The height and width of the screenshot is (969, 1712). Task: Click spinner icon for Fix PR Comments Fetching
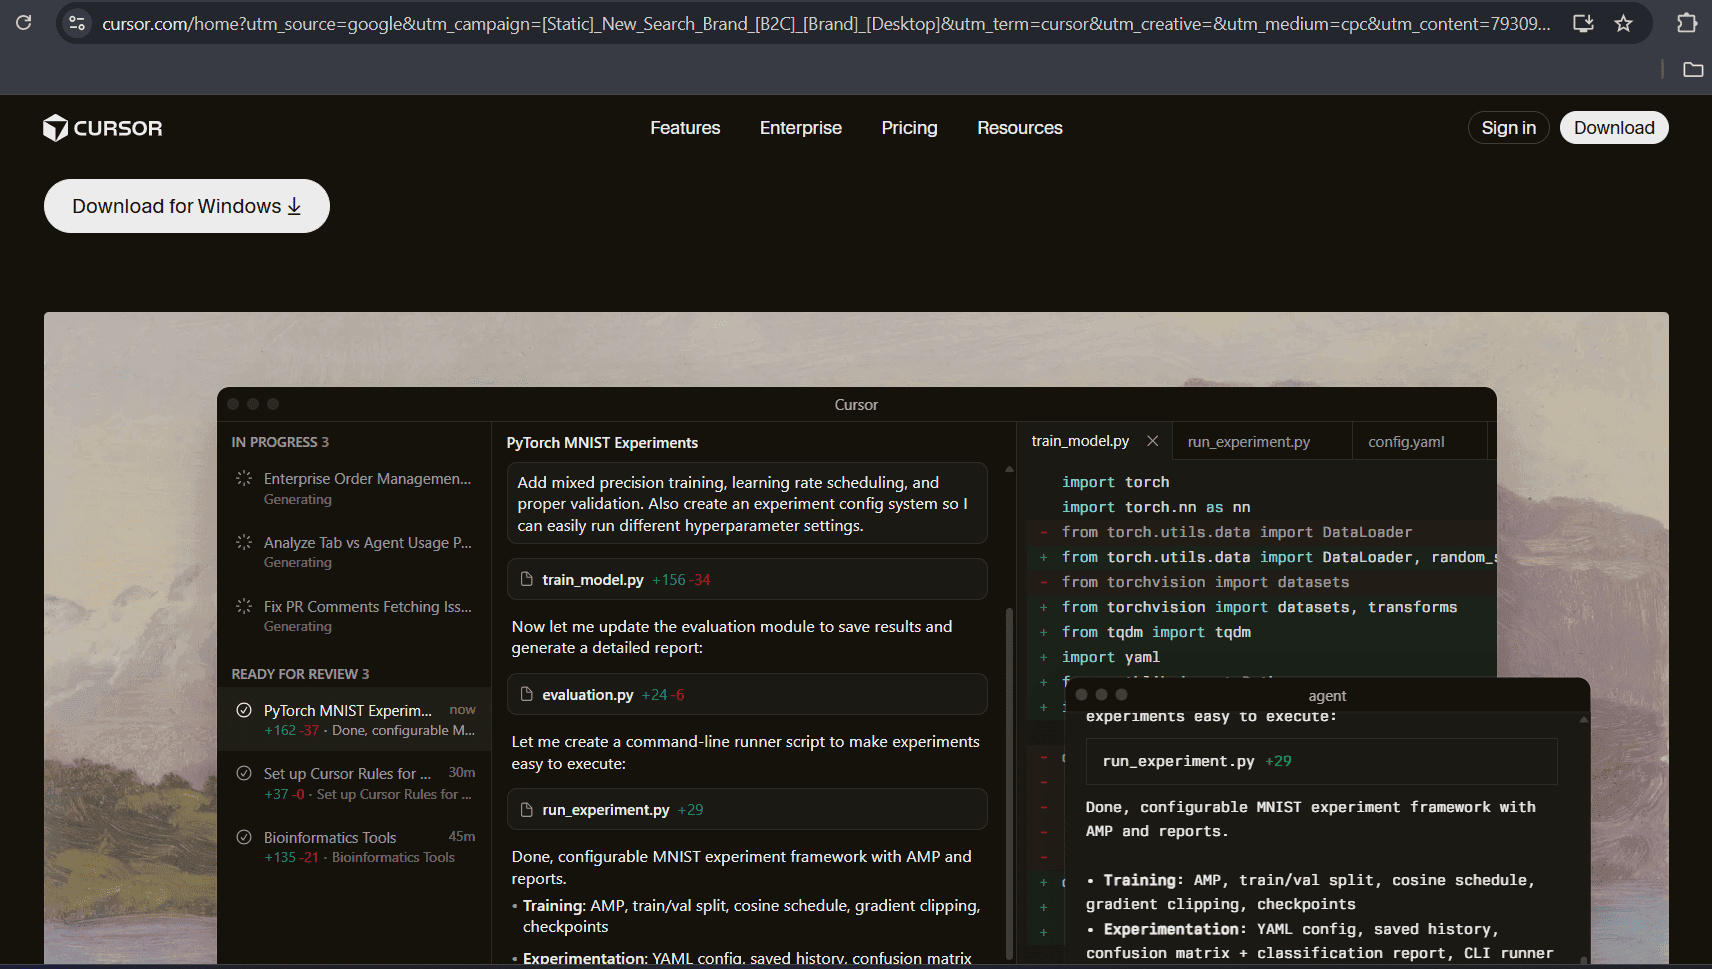(244, 606)
